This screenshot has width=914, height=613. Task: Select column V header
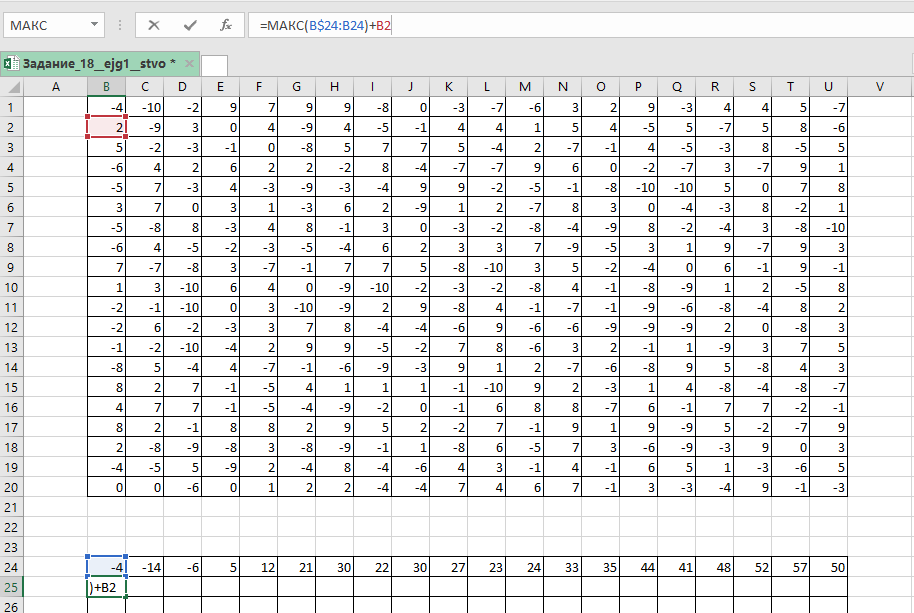(x=880, y=87)
